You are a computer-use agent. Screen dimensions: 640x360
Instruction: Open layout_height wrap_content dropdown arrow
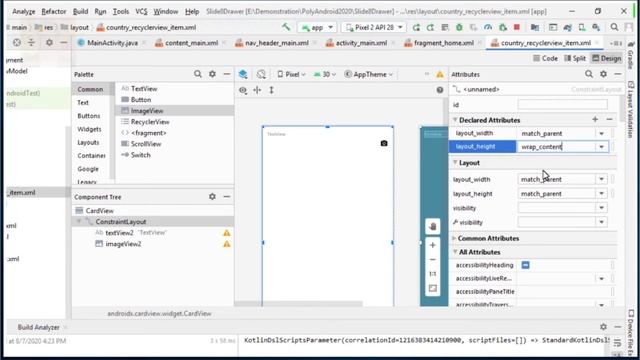point(601,147)
